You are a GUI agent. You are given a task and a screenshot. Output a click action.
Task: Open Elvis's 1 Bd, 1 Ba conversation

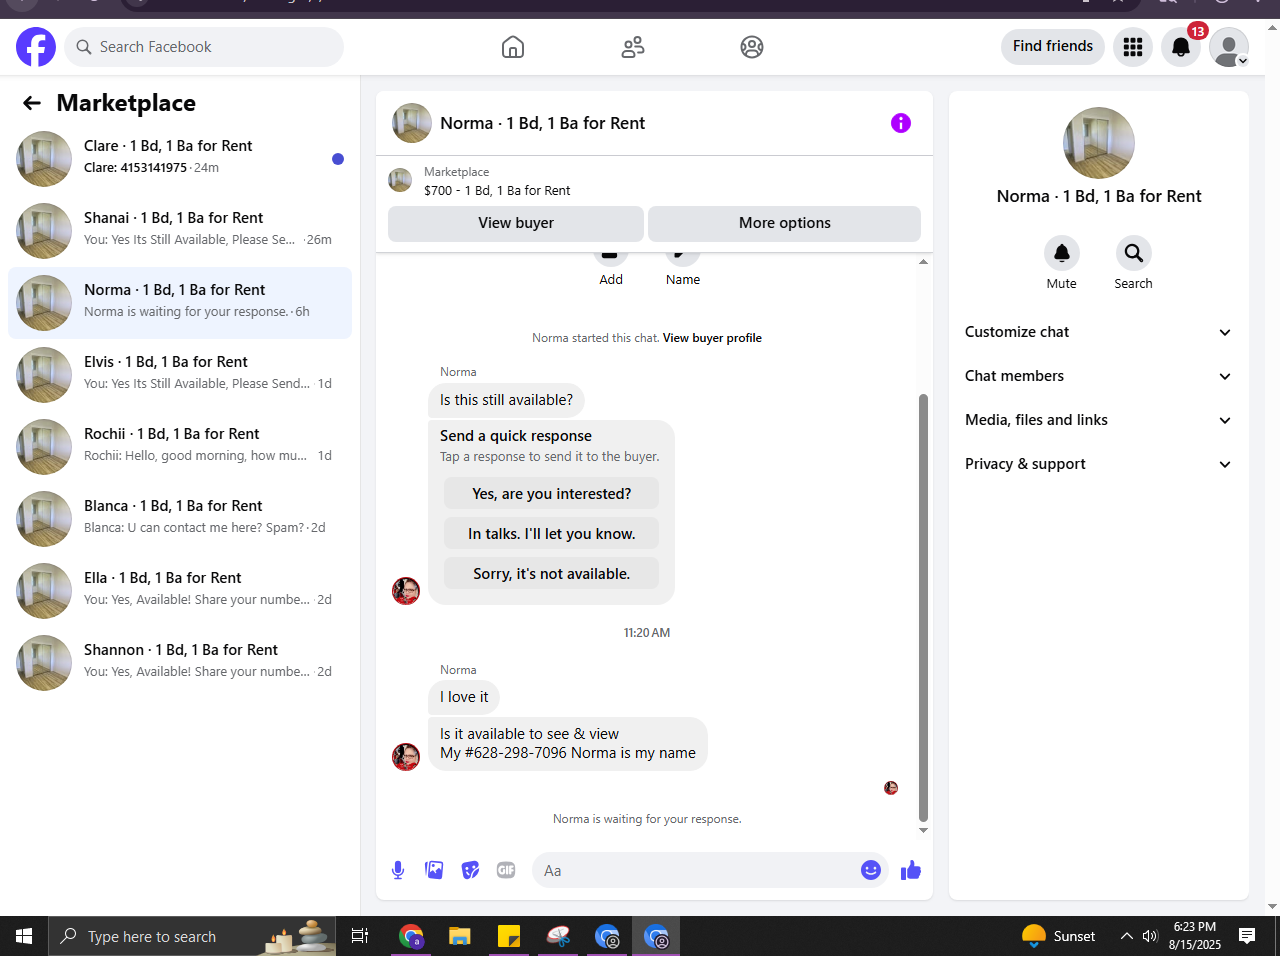click(180, 375)
